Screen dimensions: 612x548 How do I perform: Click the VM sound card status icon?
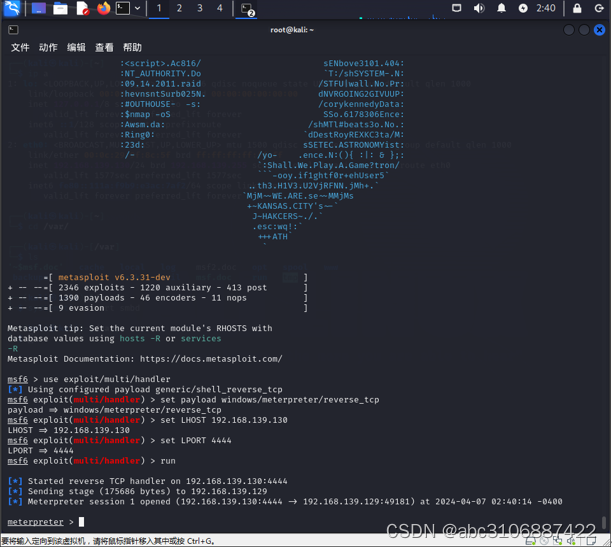[x=571, y=541]
